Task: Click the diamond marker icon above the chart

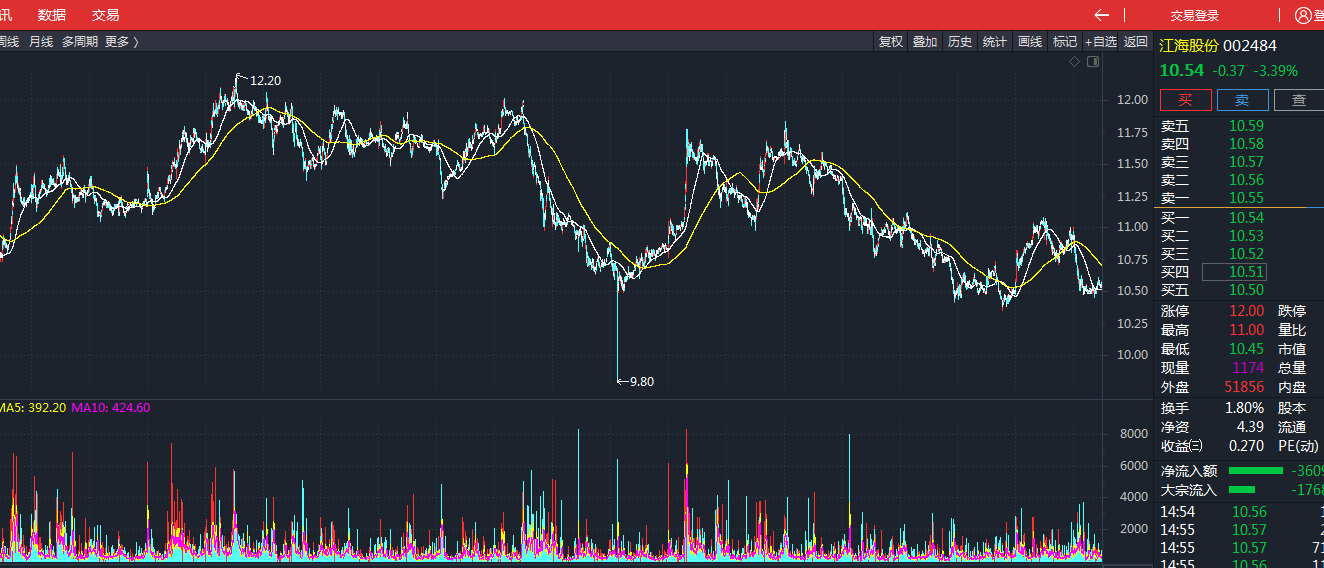Action: pyautogui.click(x=1075, y=62)
